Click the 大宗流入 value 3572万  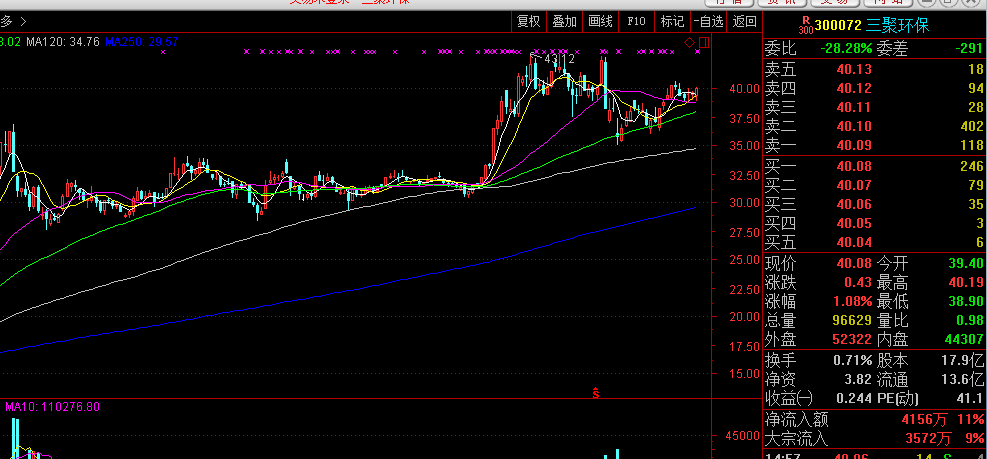coord(928,438)
